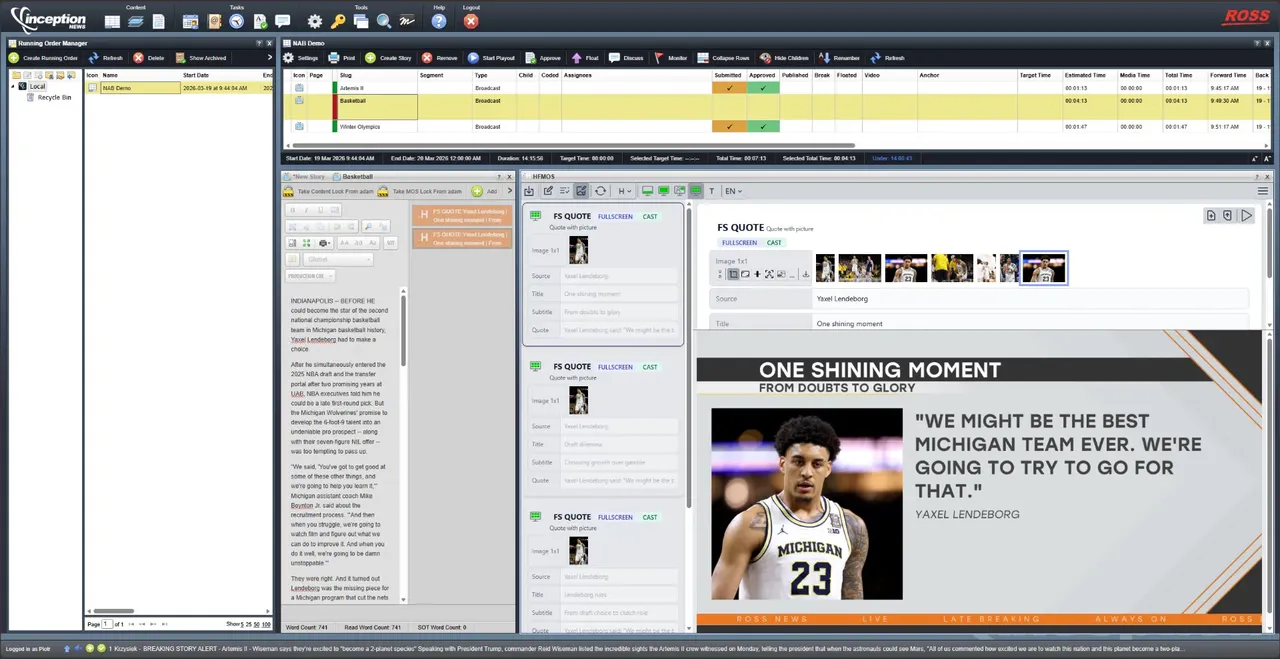Open the EN language dropdown
The width and height of the screenshot is (1280, 659).
click(x=732, y=191)
